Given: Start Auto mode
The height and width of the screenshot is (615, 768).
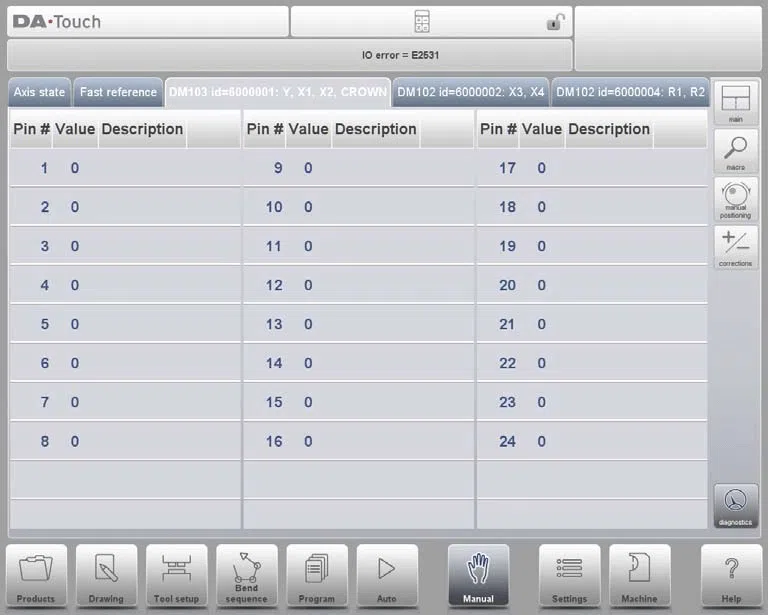Looking at the screenshot, I should tap(387, 576).
